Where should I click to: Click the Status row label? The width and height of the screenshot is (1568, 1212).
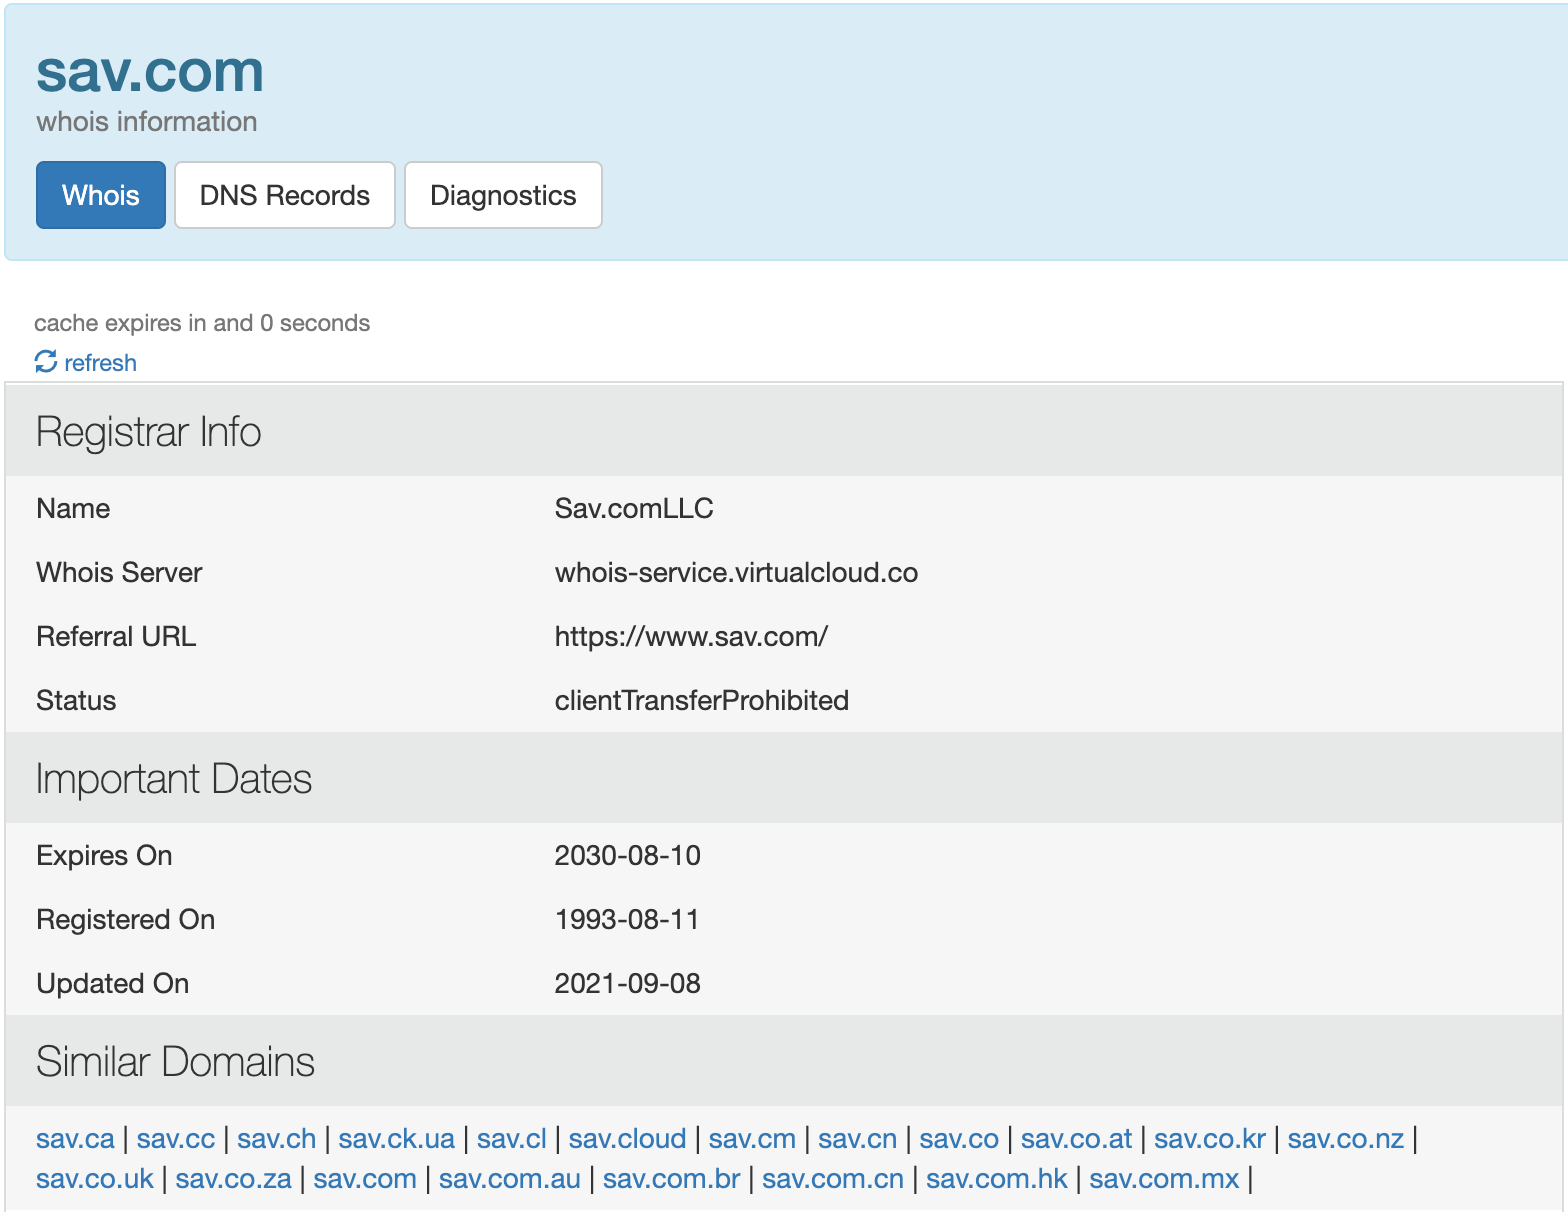pos(76,700)
